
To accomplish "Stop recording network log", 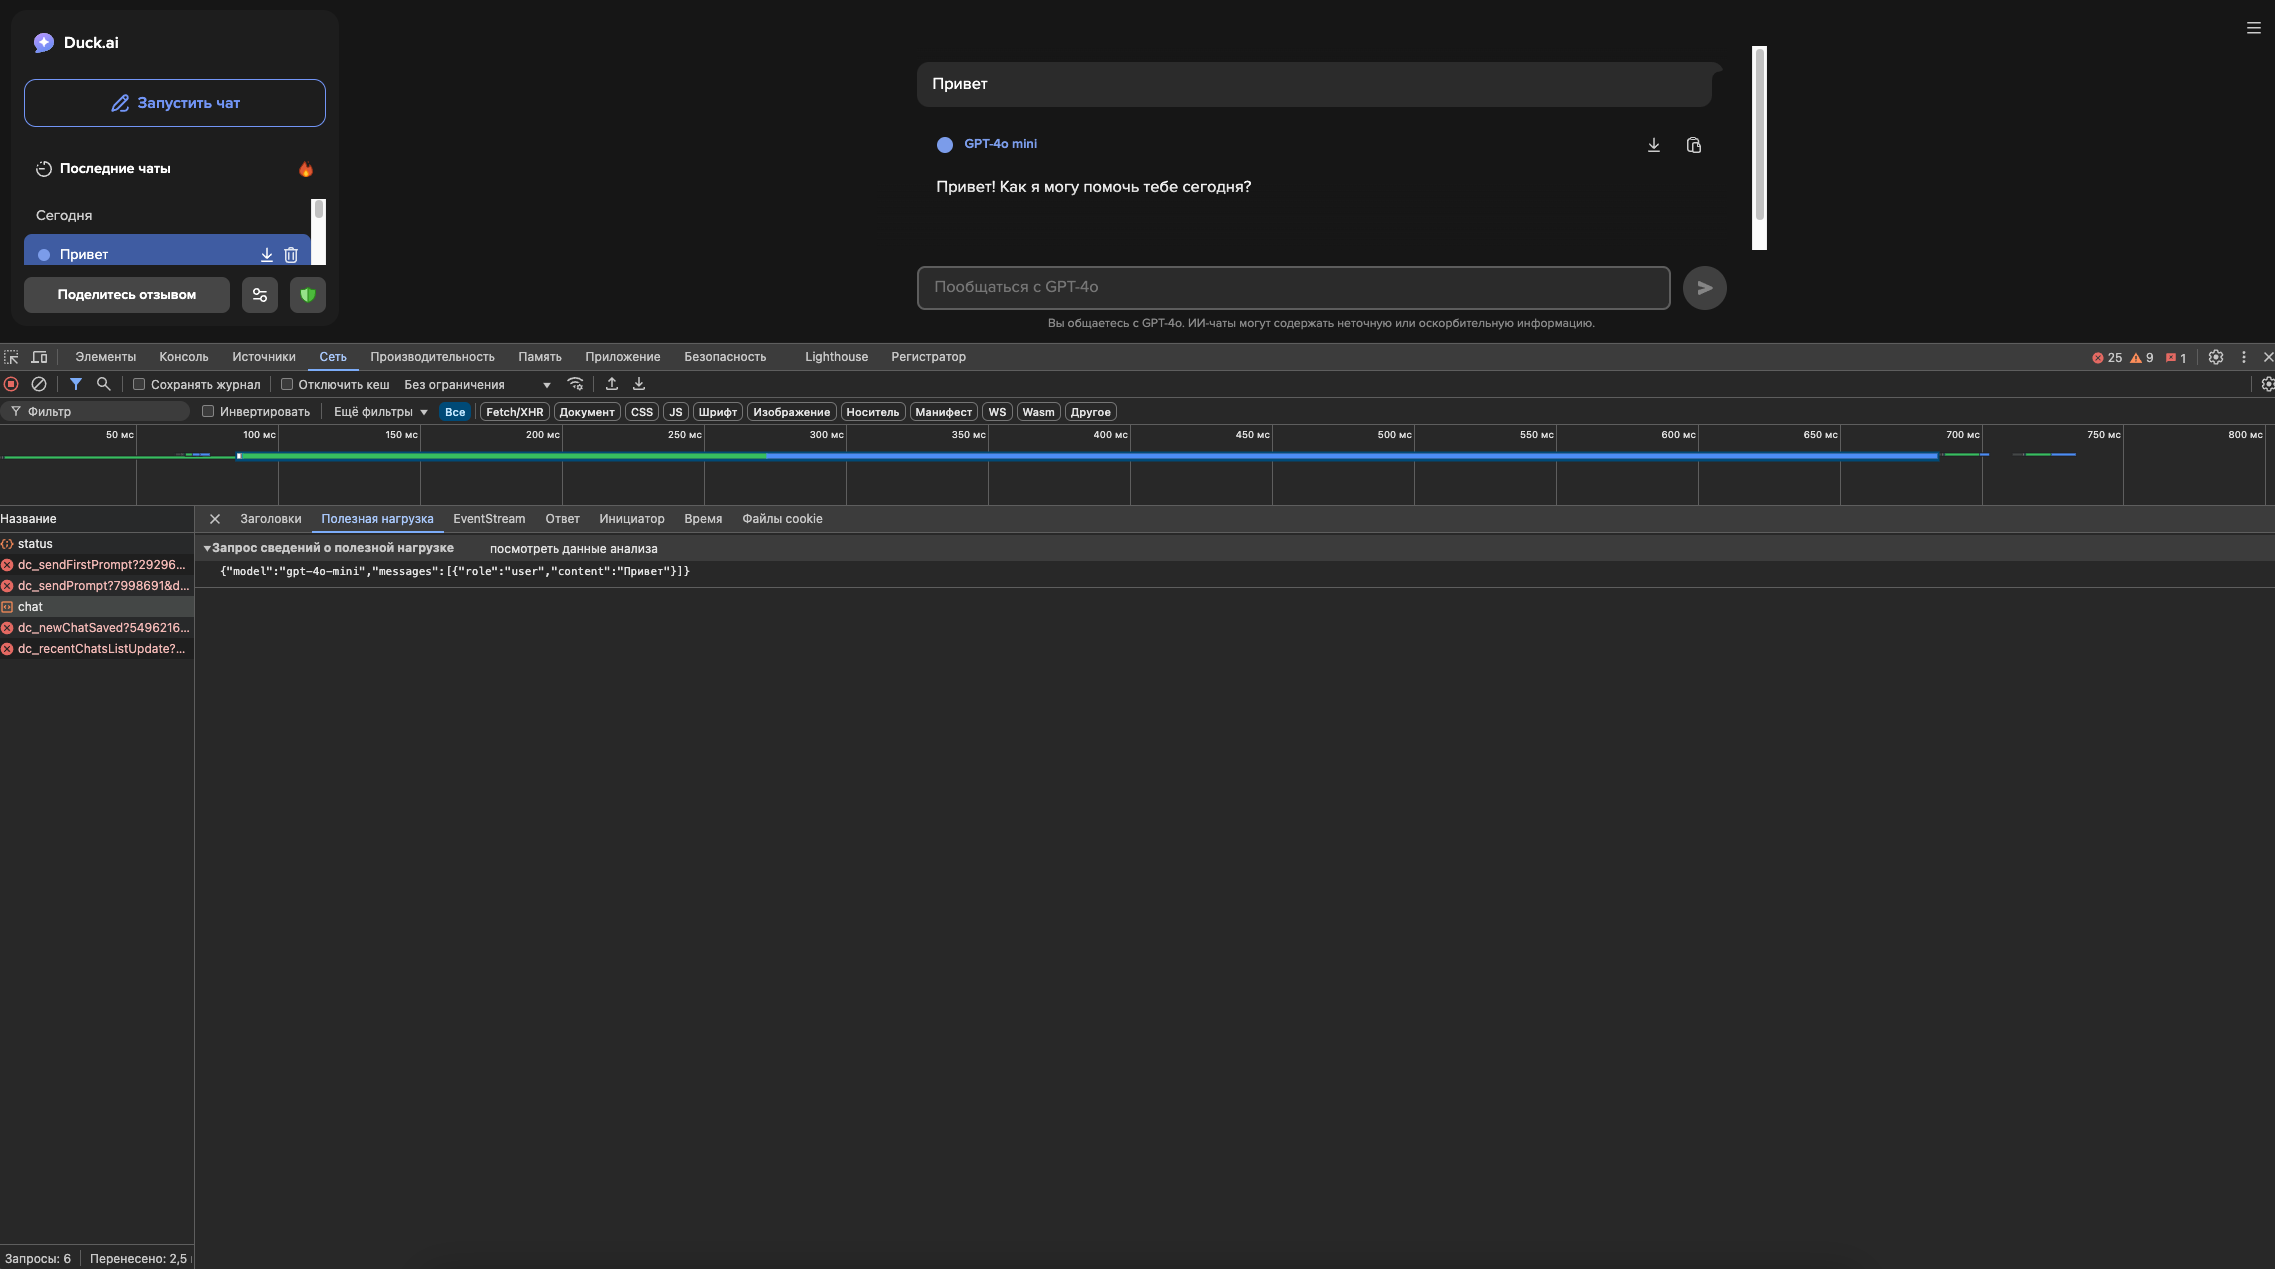I will pyautogui.click(x=11, y=384).
